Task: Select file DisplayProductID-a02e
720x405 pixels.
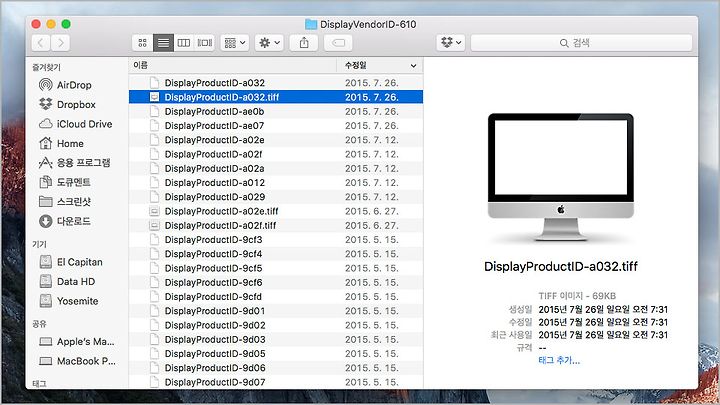Action: (x=276, y=140)
